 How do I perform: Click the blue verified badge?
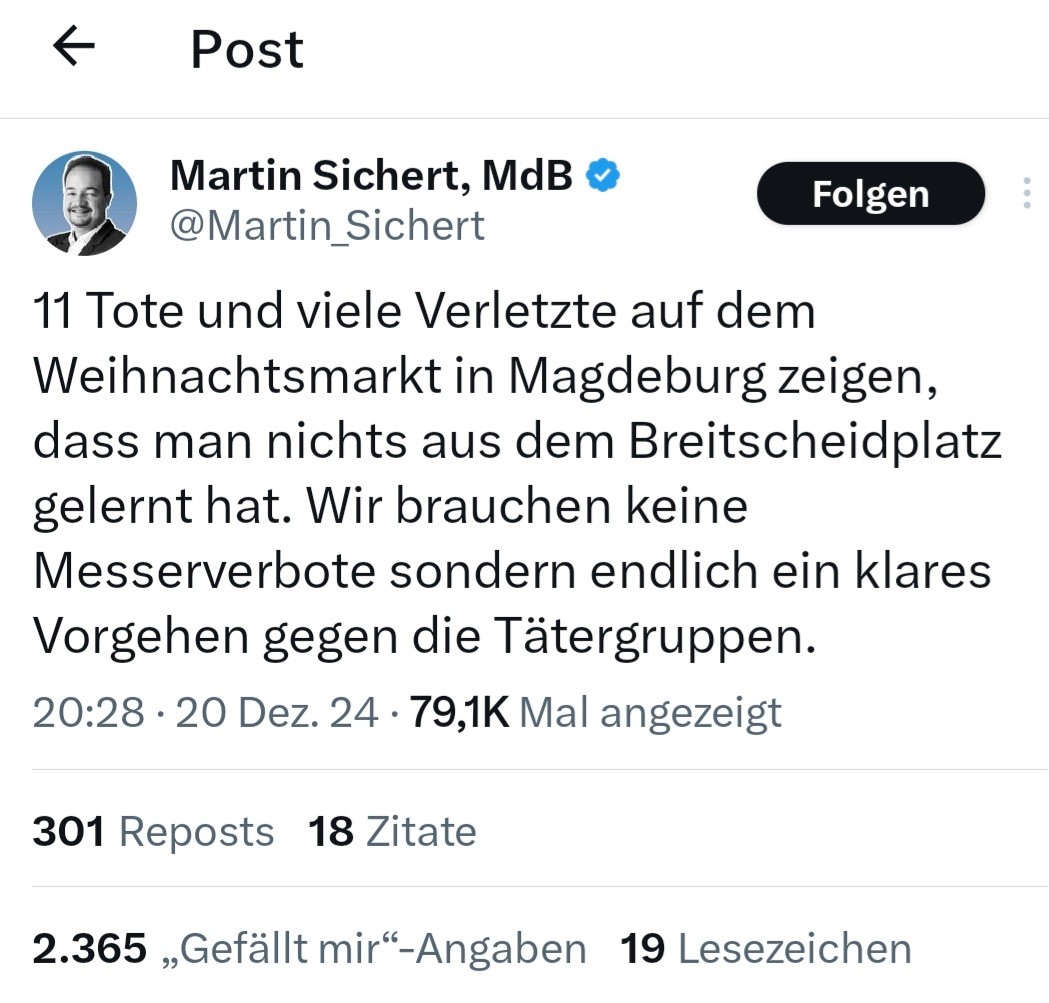[x=602, y=176]
